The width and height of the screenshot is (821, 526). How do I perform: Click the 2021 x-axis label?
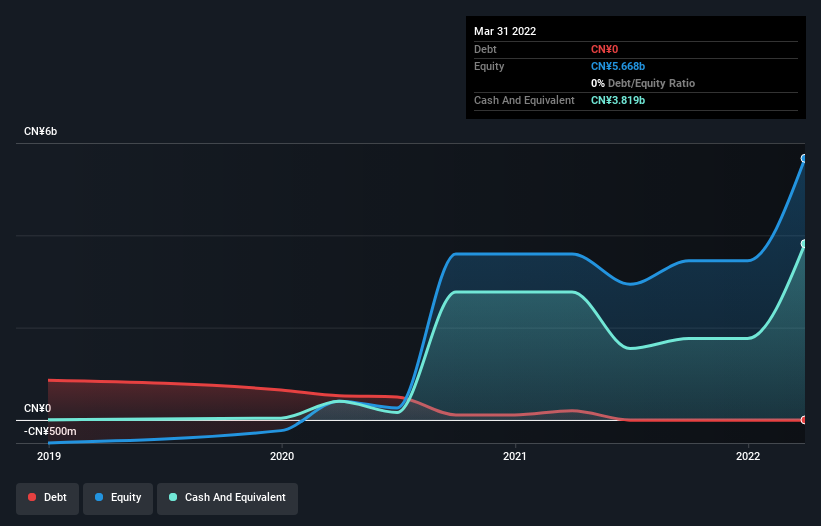515,456
